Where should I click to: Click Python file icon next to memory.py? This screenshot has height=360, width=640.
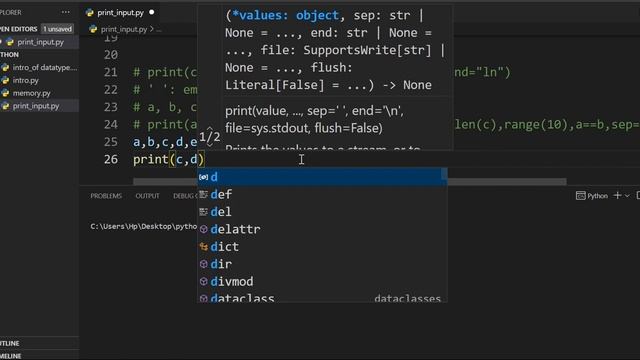[5, 93]
